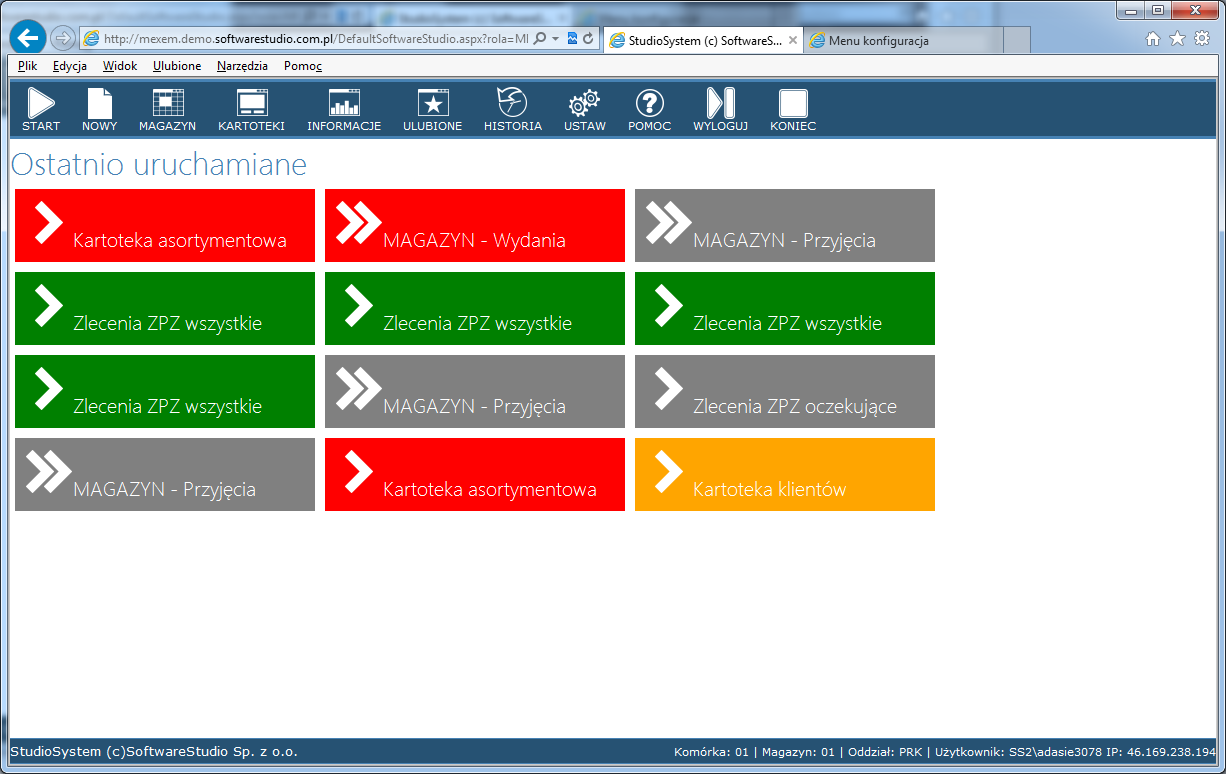This screenshot has height=774, width=1226.
Task: Open MAGAZYN - Przyjęcia tile beside Zlecenia ZPZ oczekujące
Action: pos(475,391)
